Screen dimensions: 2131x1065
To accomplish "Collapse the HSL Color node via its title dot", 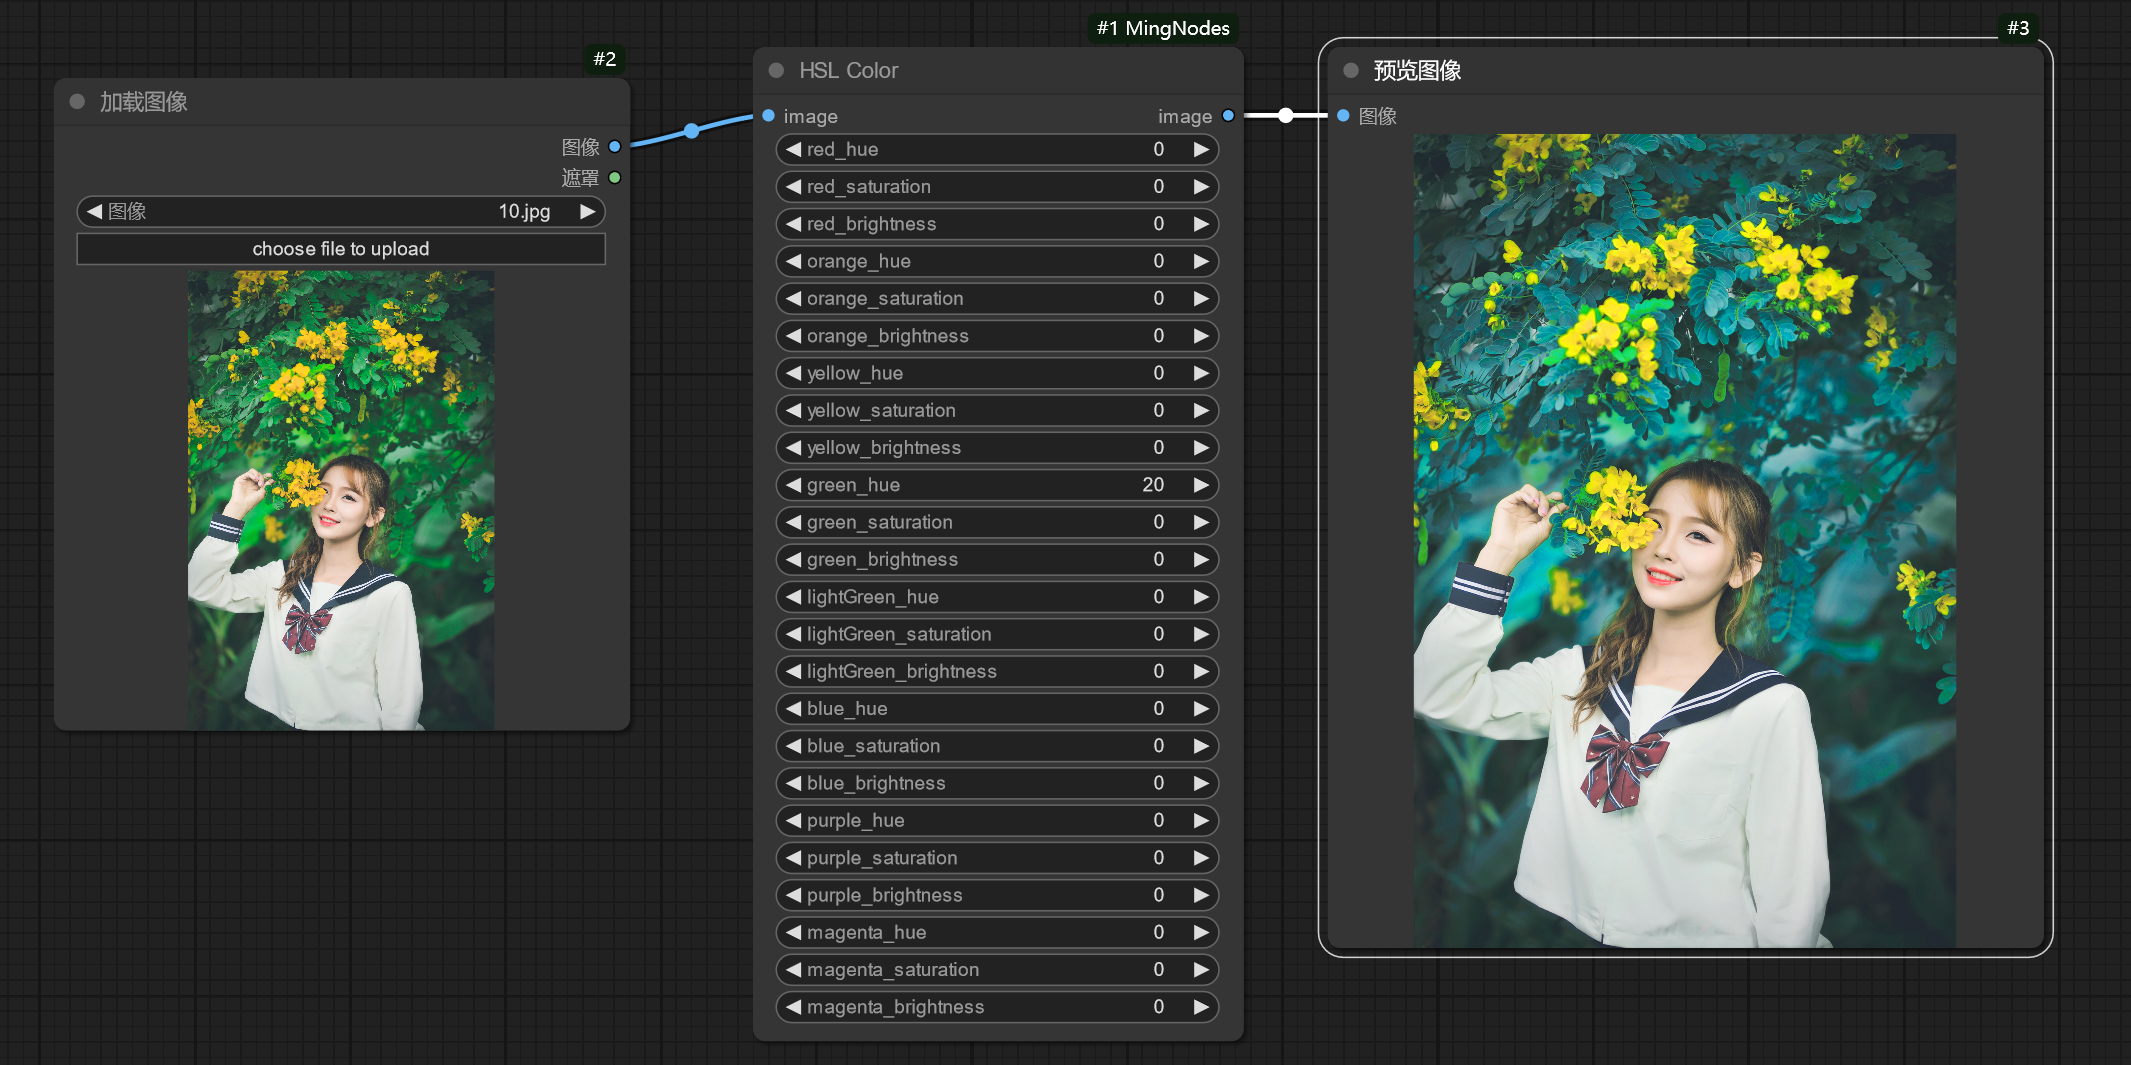I will tap(776, 71).
